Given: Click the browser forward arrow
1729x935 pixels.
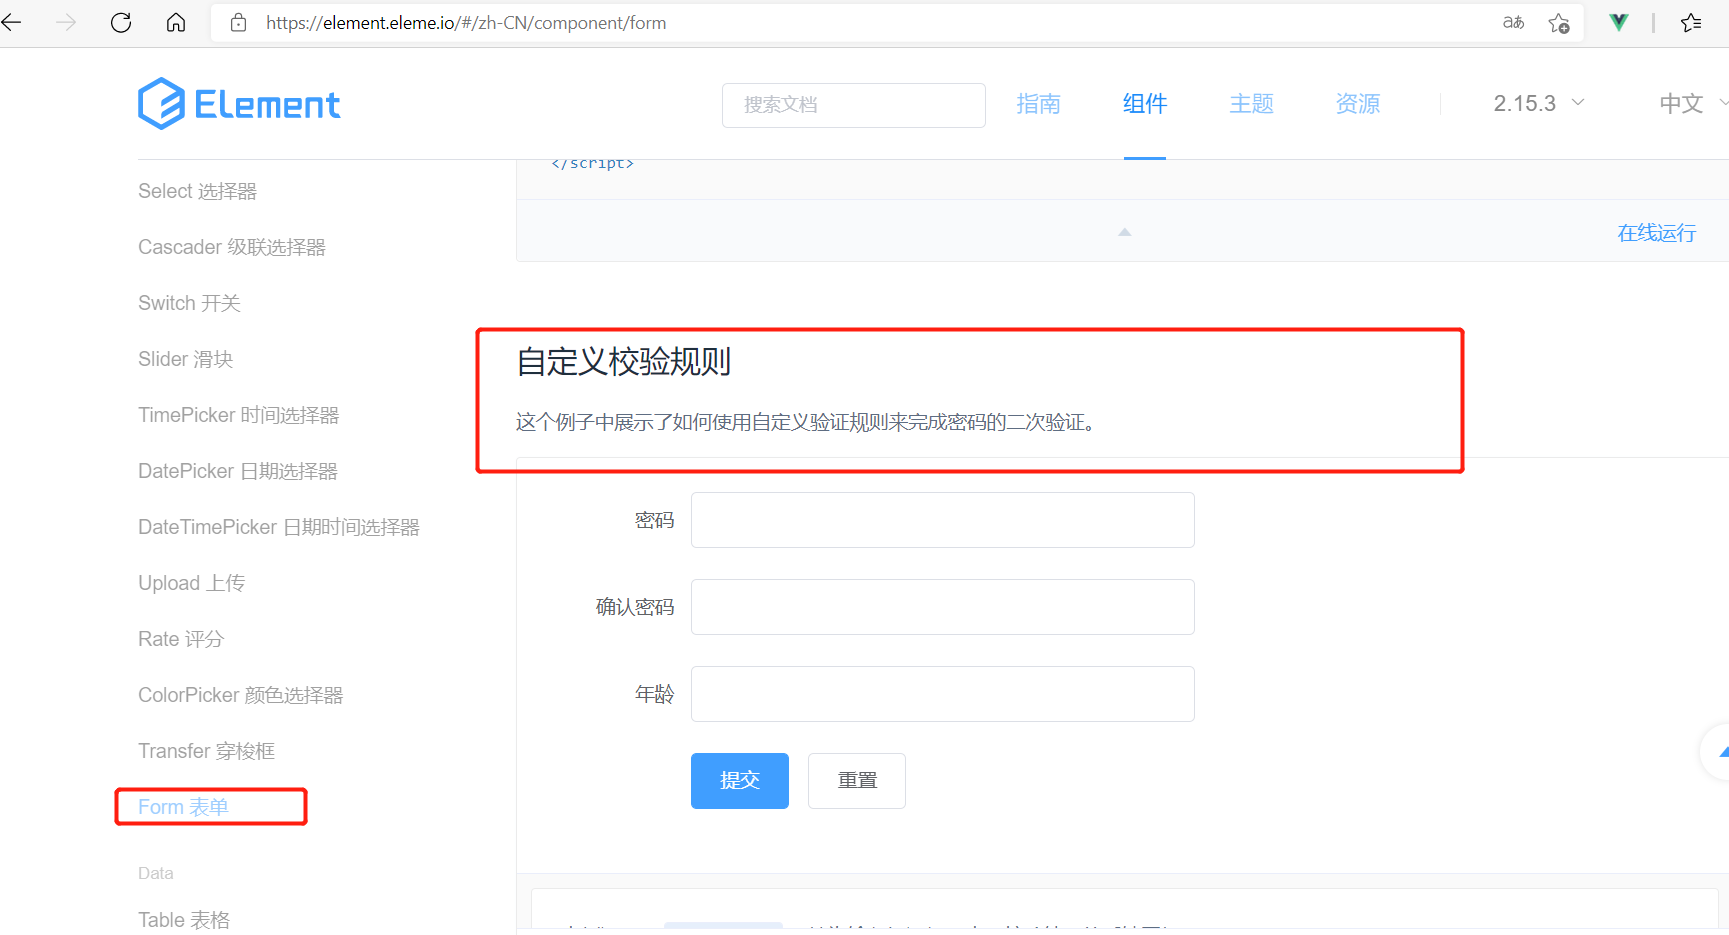Looking at the screenshot, I should [66, 22].
